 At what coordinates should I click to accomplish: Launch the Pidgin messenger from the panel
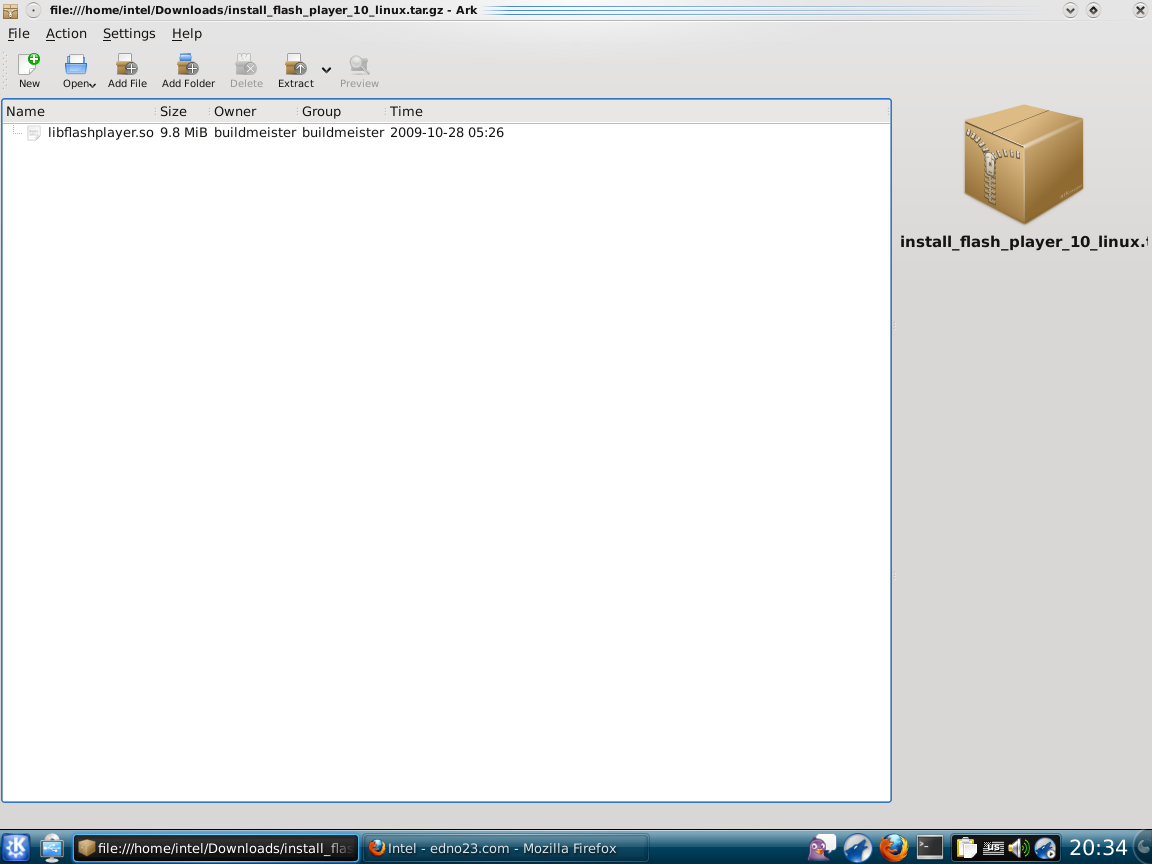pos(821,848)
